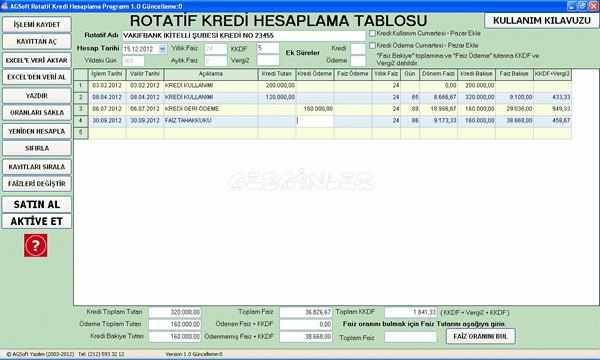The width and height of the screenshot is (600, 360).
Task: Click the Toplam KKDF value field
Action: pos(411,312)
